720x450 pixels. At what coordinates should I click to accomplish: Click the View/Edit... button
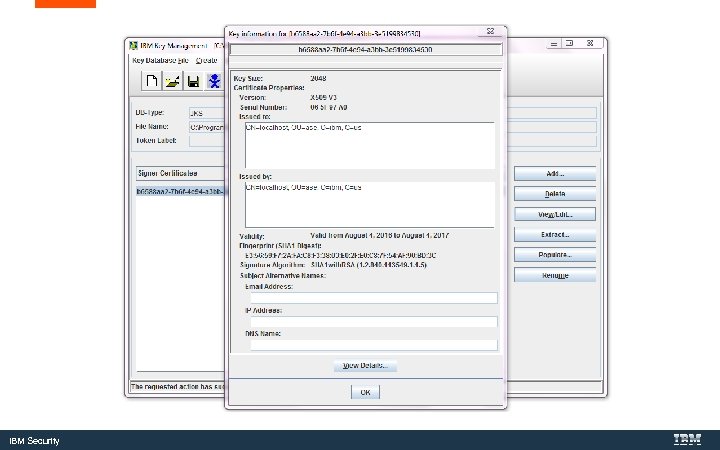tap(555, 214)
